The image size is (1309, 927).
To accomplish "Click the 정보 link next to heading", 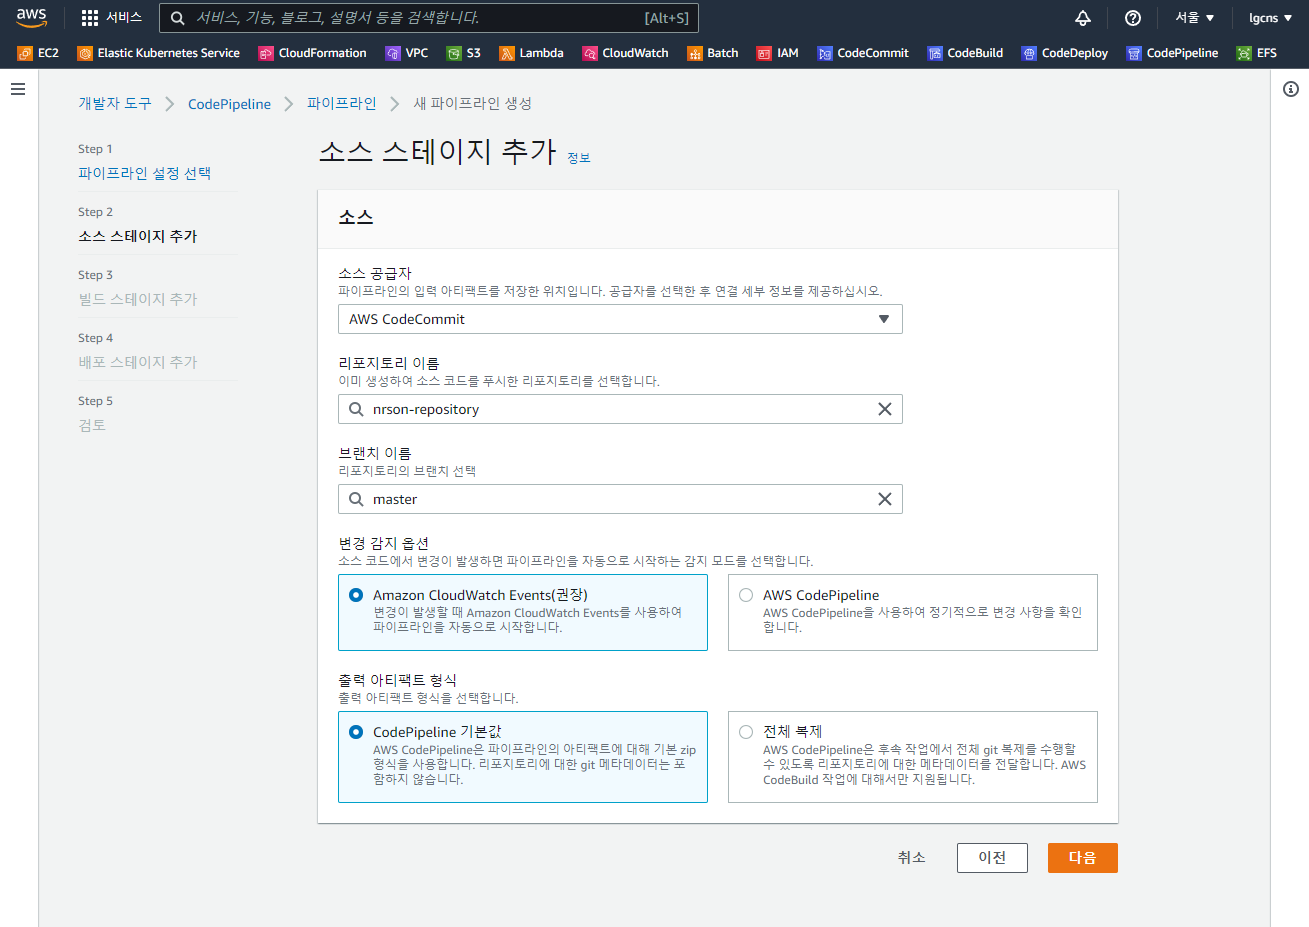I will pos(579,158).
